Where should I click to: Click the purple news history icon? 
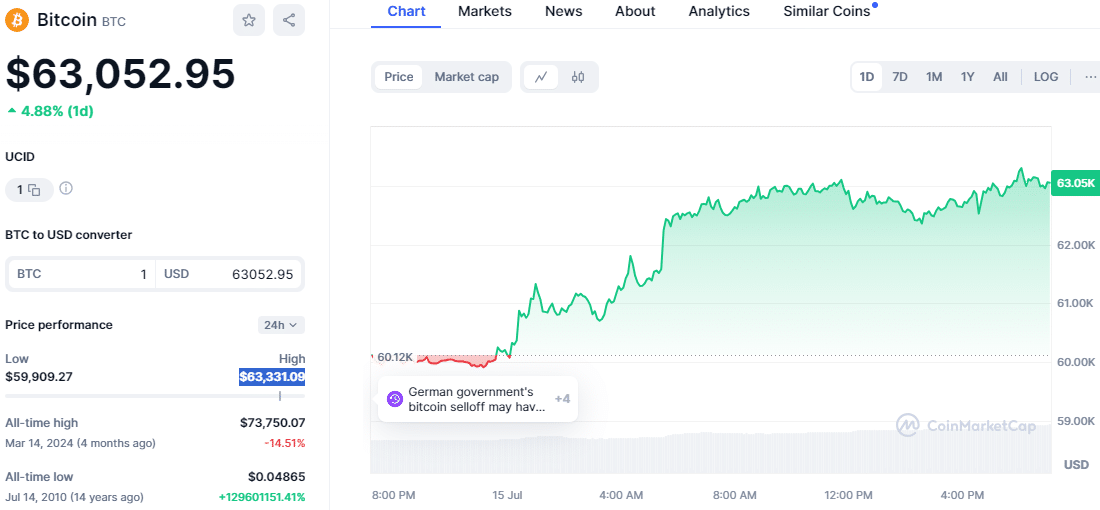[x=395, y=399]
